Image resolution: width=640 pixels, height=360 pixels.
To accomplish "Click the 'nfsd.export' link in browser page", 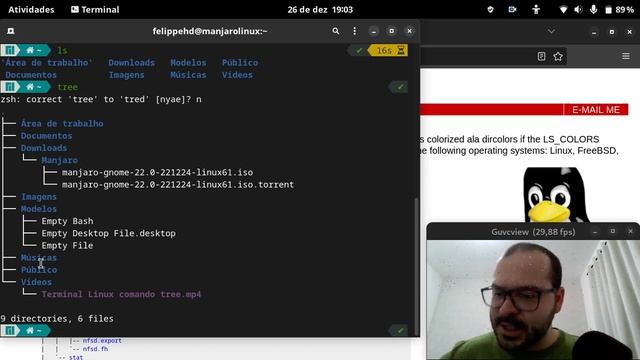I will (102, 340).
